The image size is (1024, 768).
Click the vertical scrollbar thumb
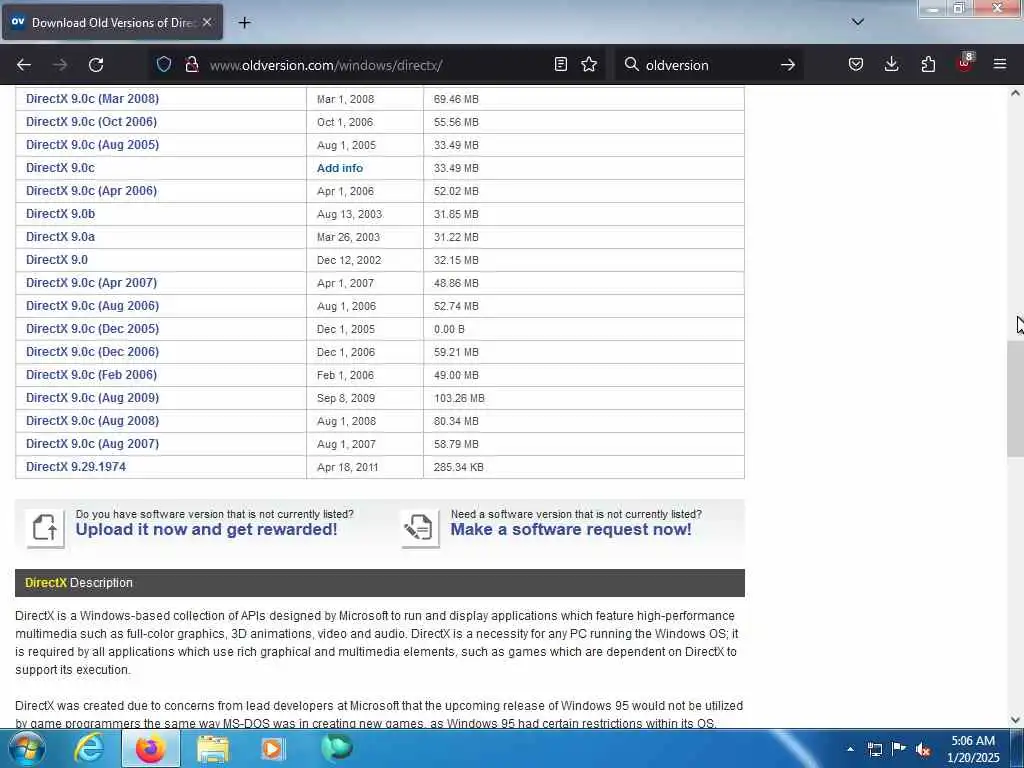click(1015, 398)
